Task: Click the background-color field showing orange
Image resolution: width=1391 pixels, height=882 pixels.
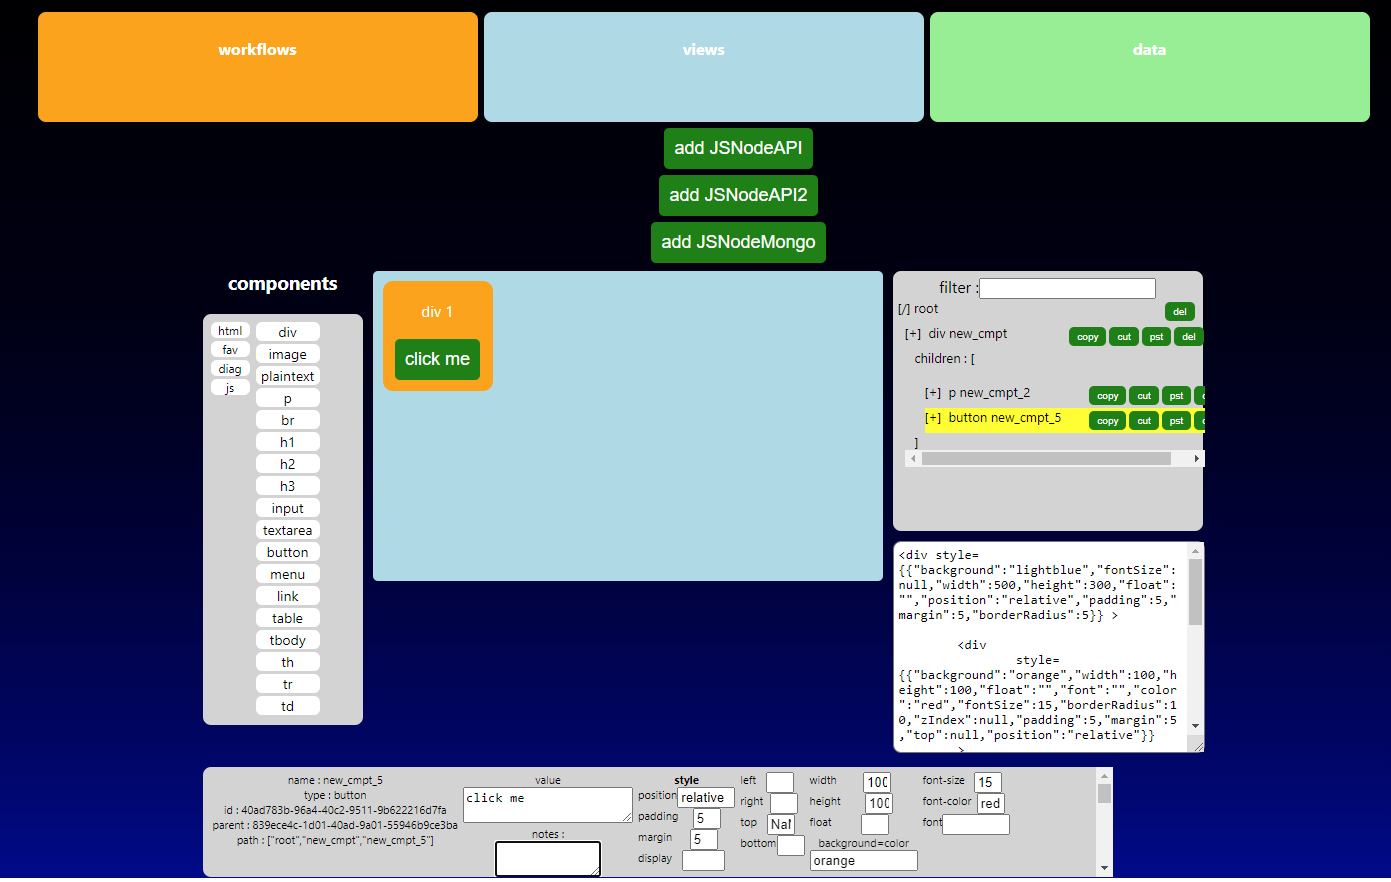Action: click(864, 861)
